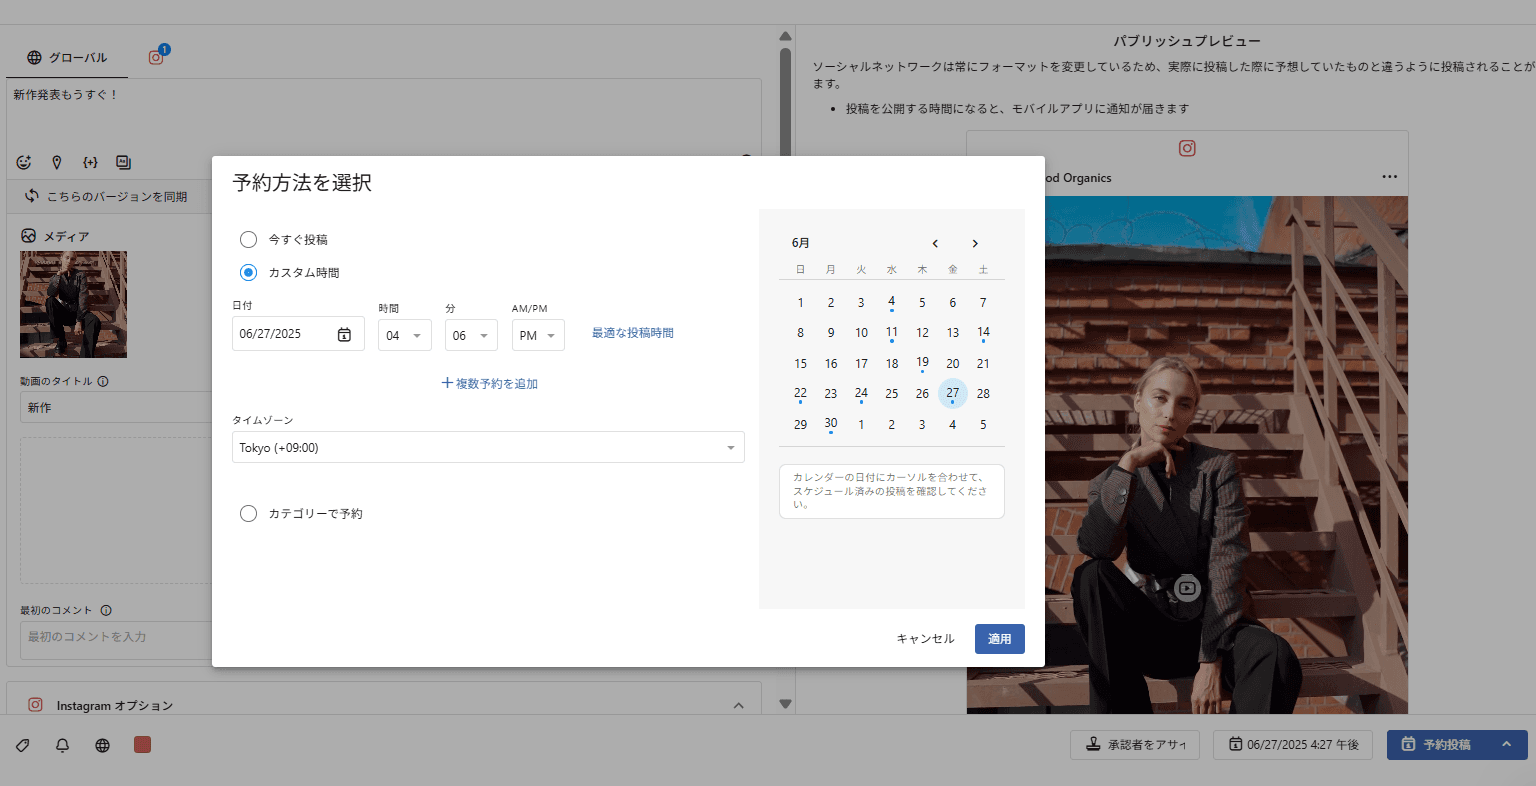Select the カスタム時間 radio option
This screenshot has height=786, width=1536.
point(249,273)
